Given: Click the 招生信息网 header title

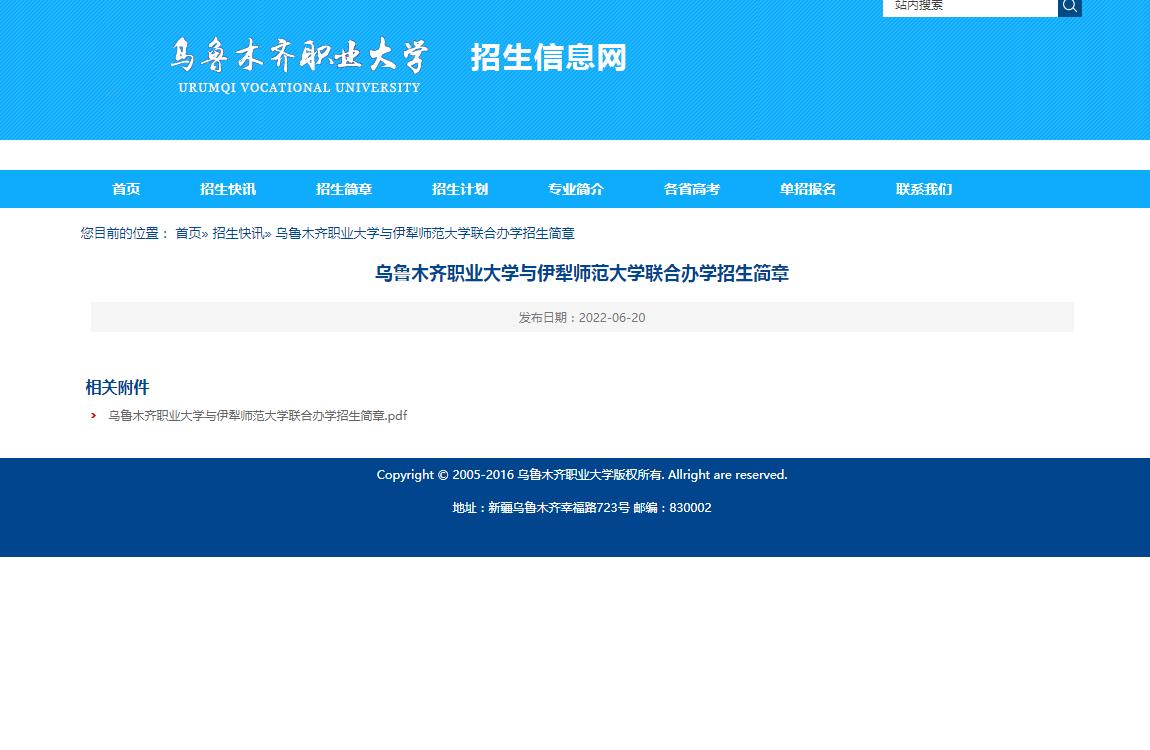Looking at the screenshot, I should click(549, 58).
